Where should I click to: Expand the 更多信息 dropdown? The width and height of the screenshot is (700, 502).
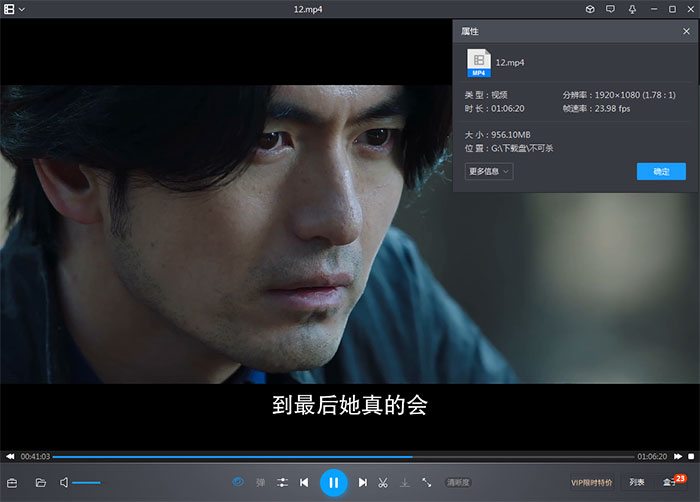tap(489, 171)
